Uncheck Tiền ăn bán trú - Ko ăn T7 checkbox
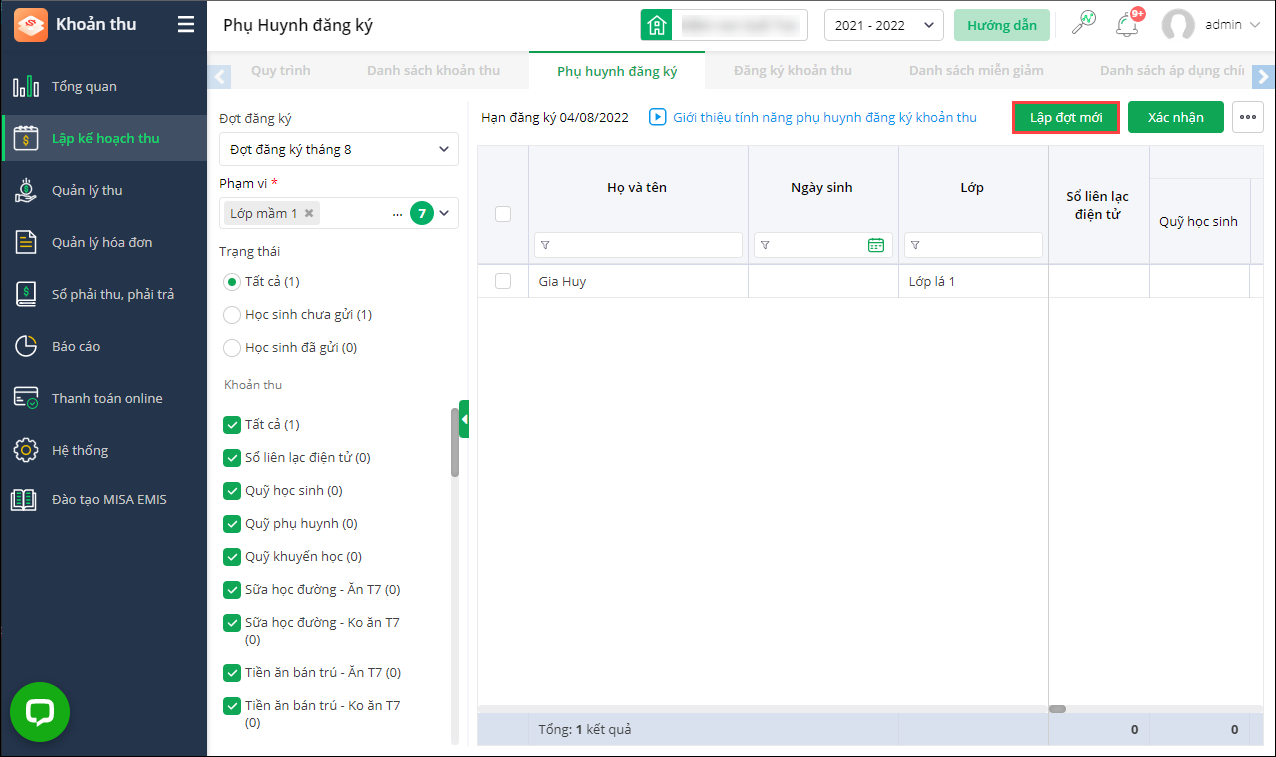Image resolution: width=1276 pixels, height=757 pixels. (x=232, y=706)
